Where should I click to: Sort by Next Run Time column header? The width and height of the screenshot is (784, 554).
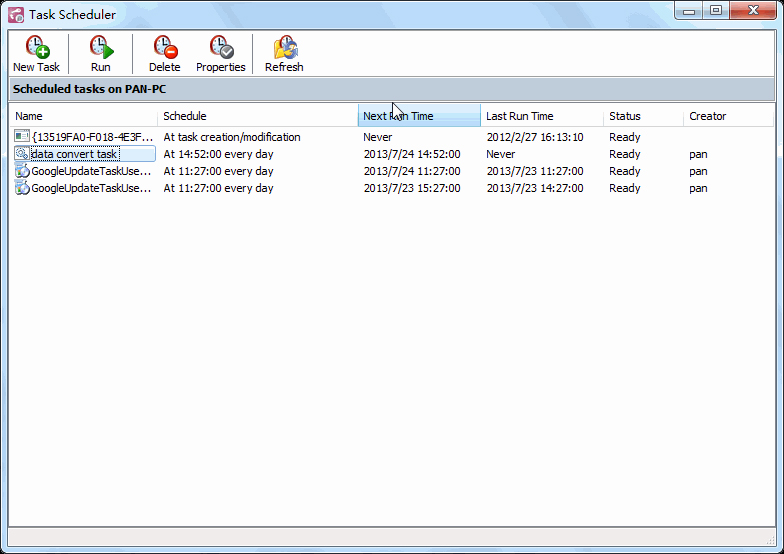click(x=418, y=116)
